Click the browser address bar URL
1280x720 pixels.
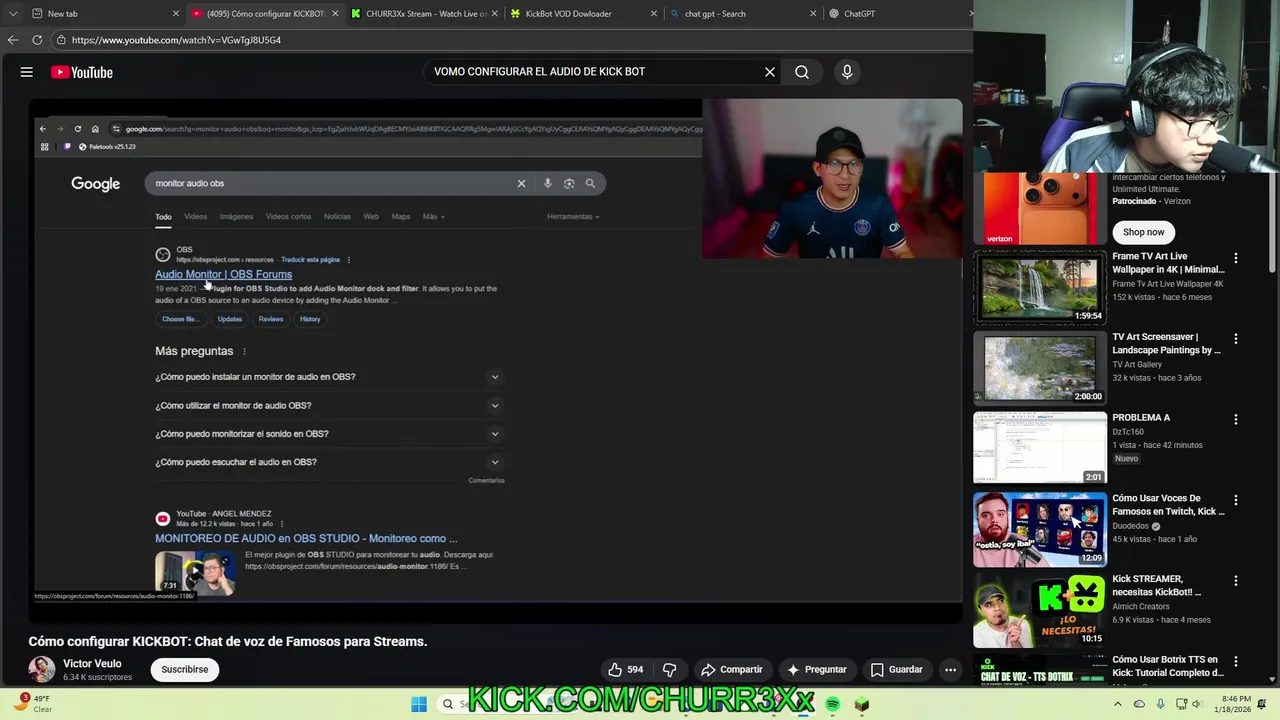pos(176,40)
